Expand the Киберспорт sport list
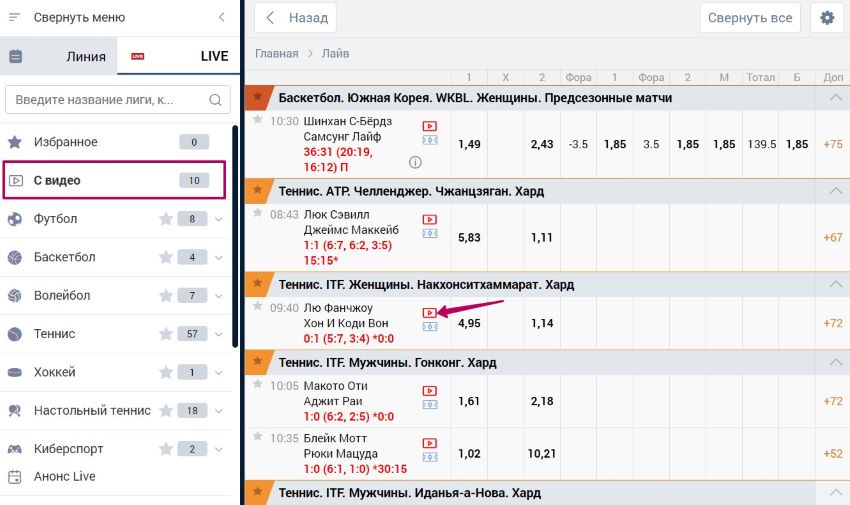850x505 pixels. [x=218, y=449]
